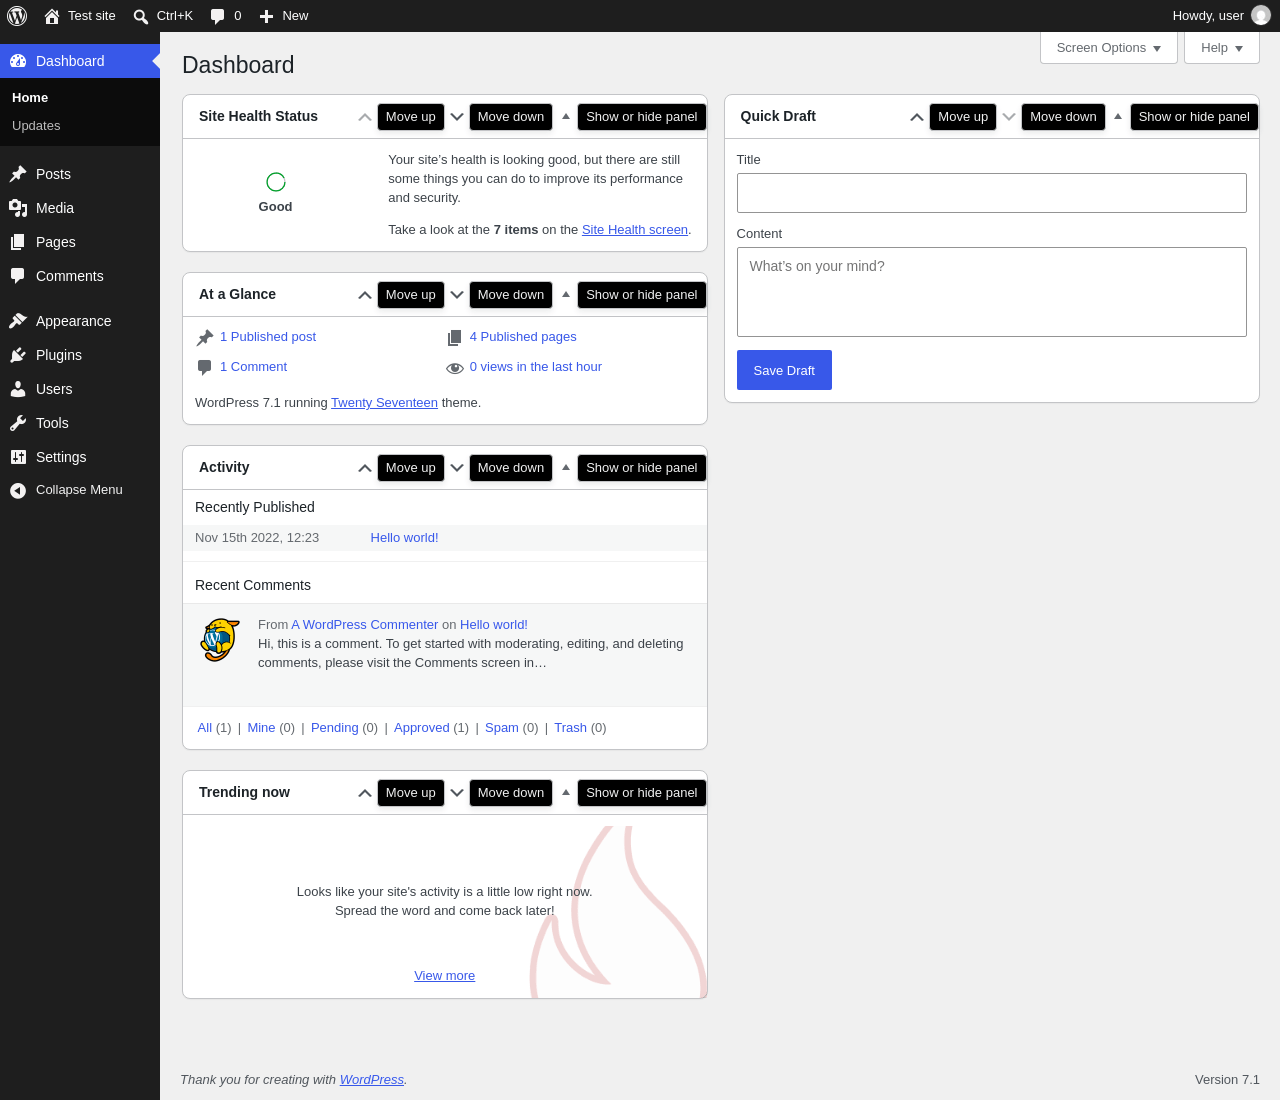The image size is (1280, 1100).
Task: Focus the What's on your mind content box
Action: click(992, 292)
